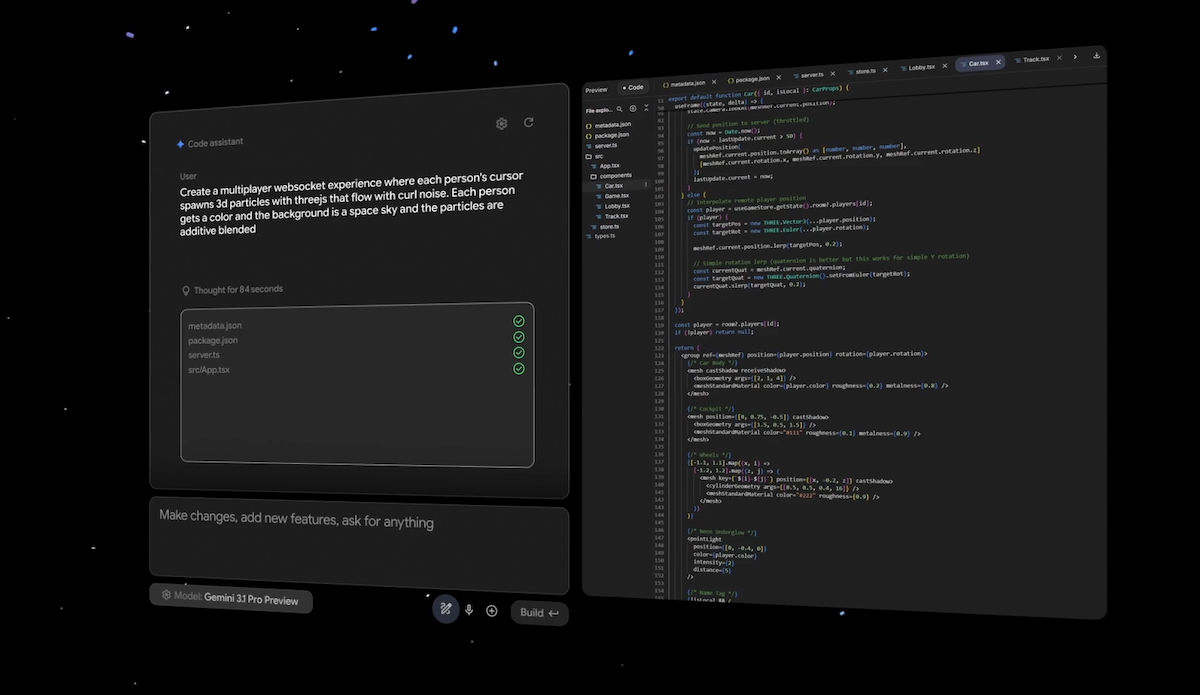The height and width of the screenshot is (695, 1200).
Task: Search files in the file explorer
Action: [x=620, y=108]
